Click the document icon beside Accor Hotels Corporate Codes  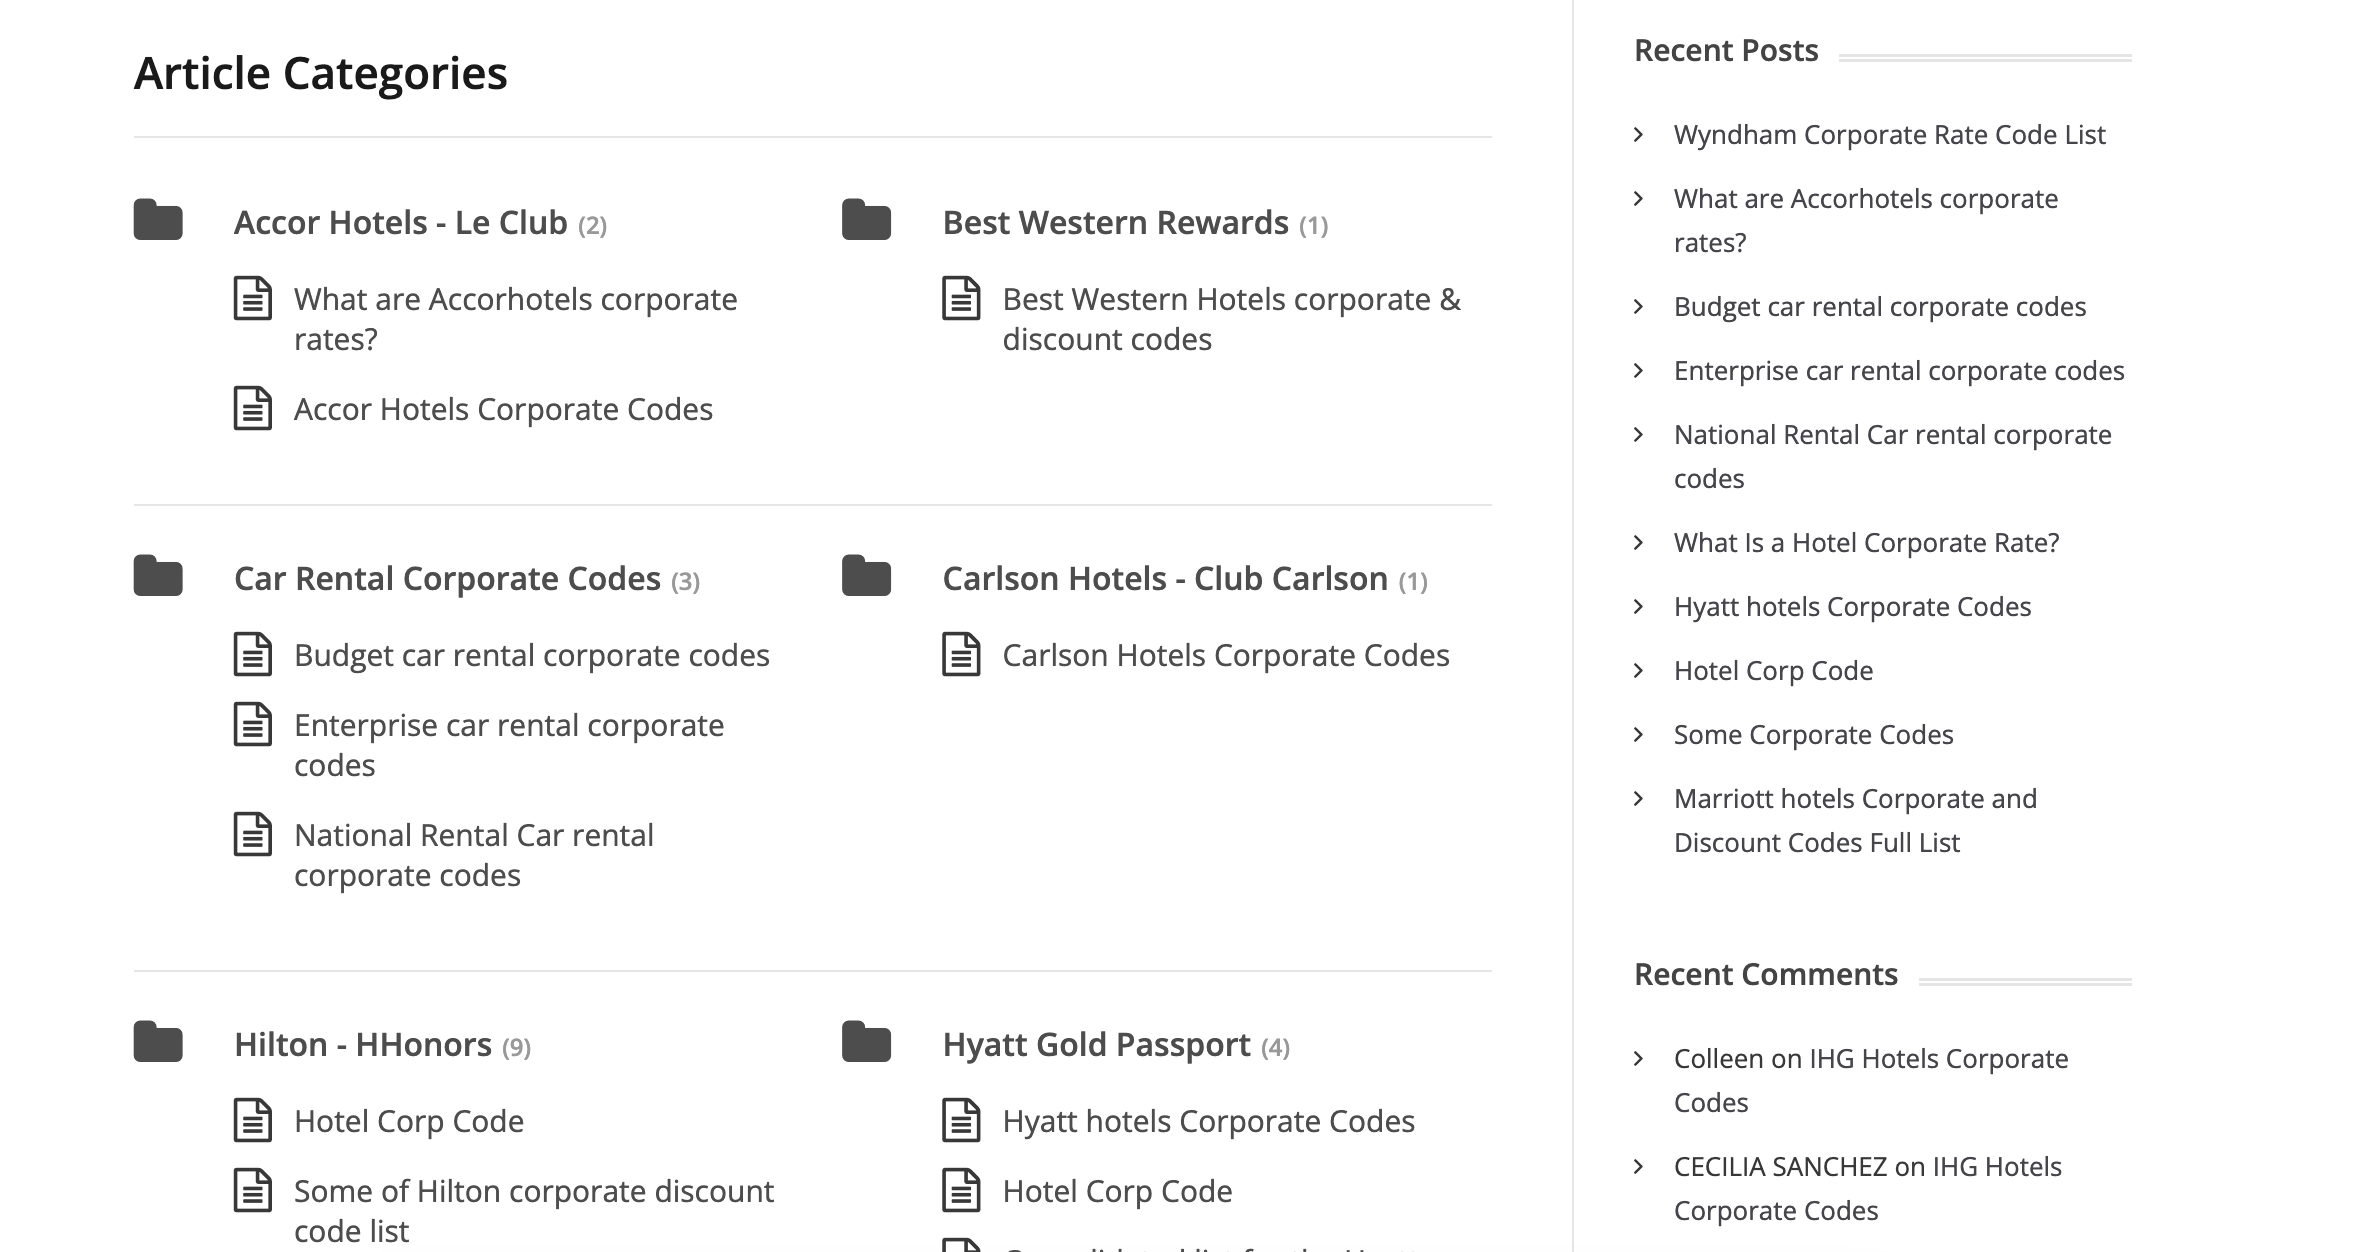(x=253, y=409)
